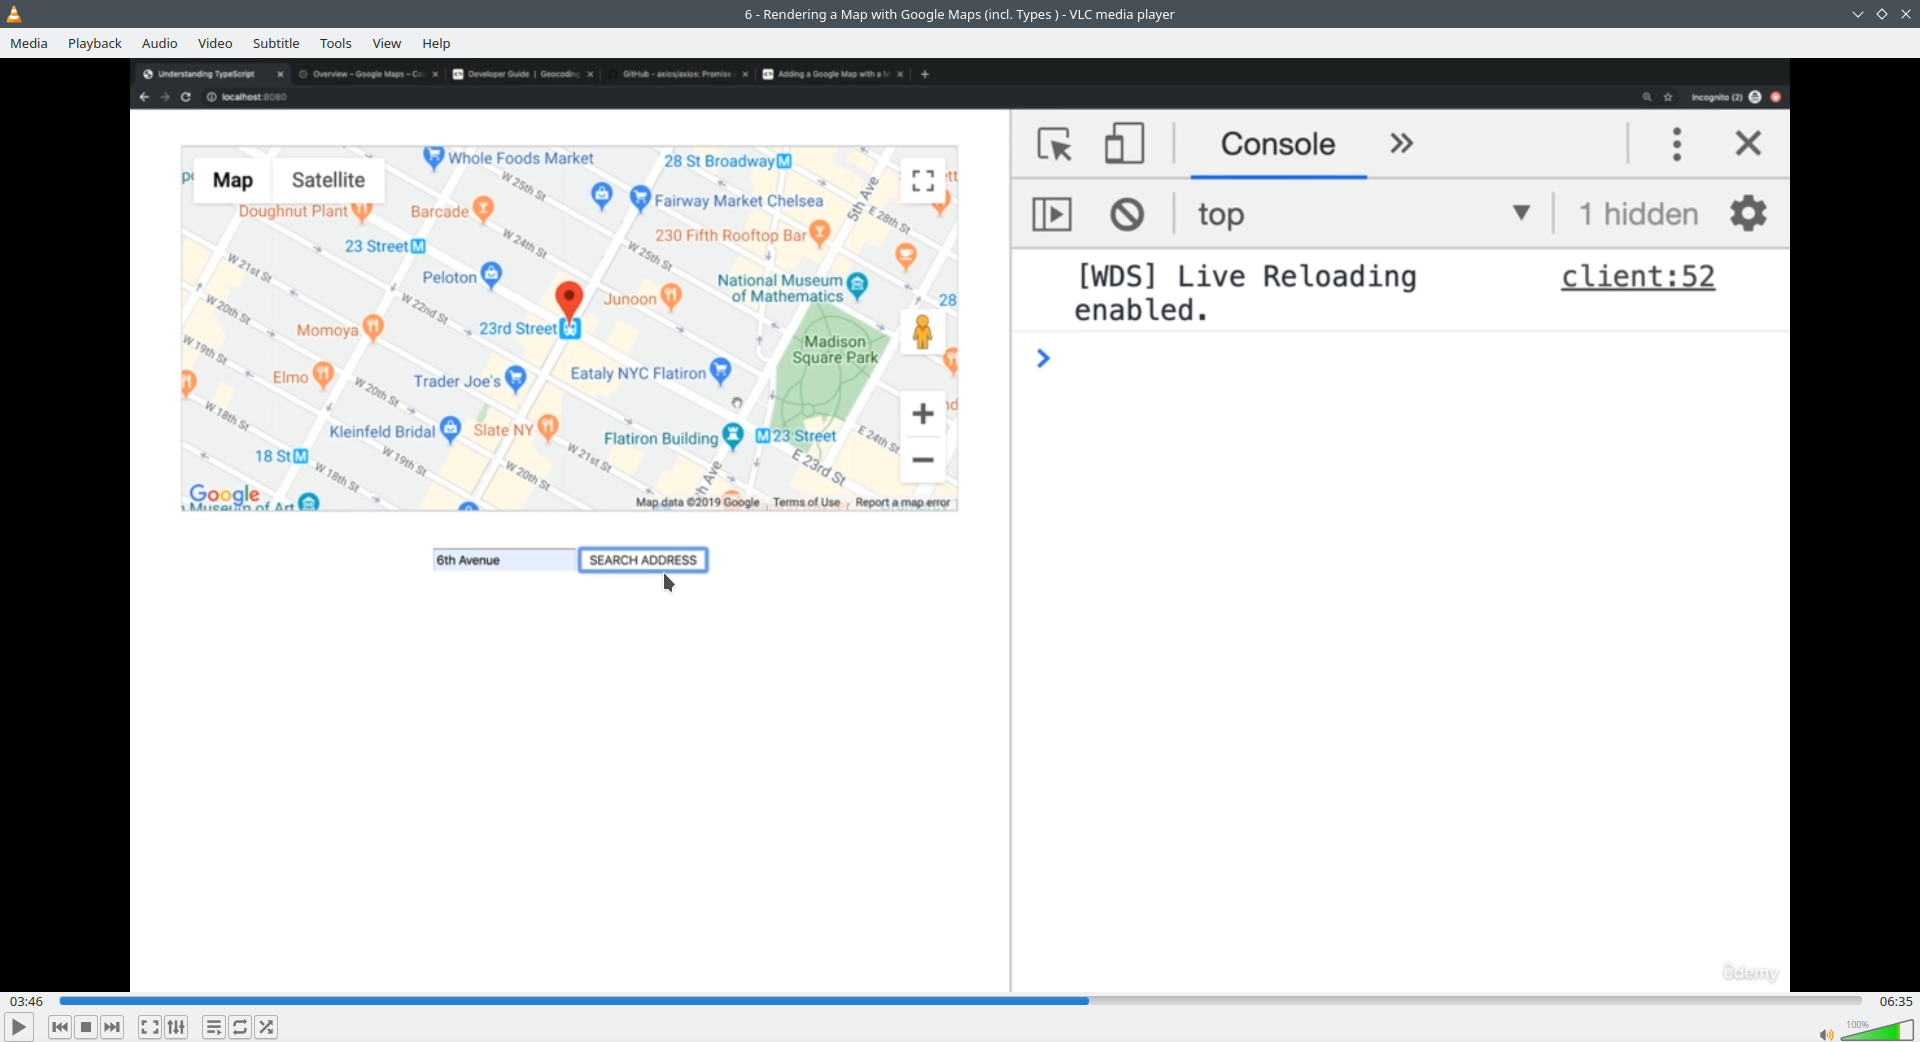
Task: Zoom out the map with minus
Action: pyautogui.click(x=923, y=460)
